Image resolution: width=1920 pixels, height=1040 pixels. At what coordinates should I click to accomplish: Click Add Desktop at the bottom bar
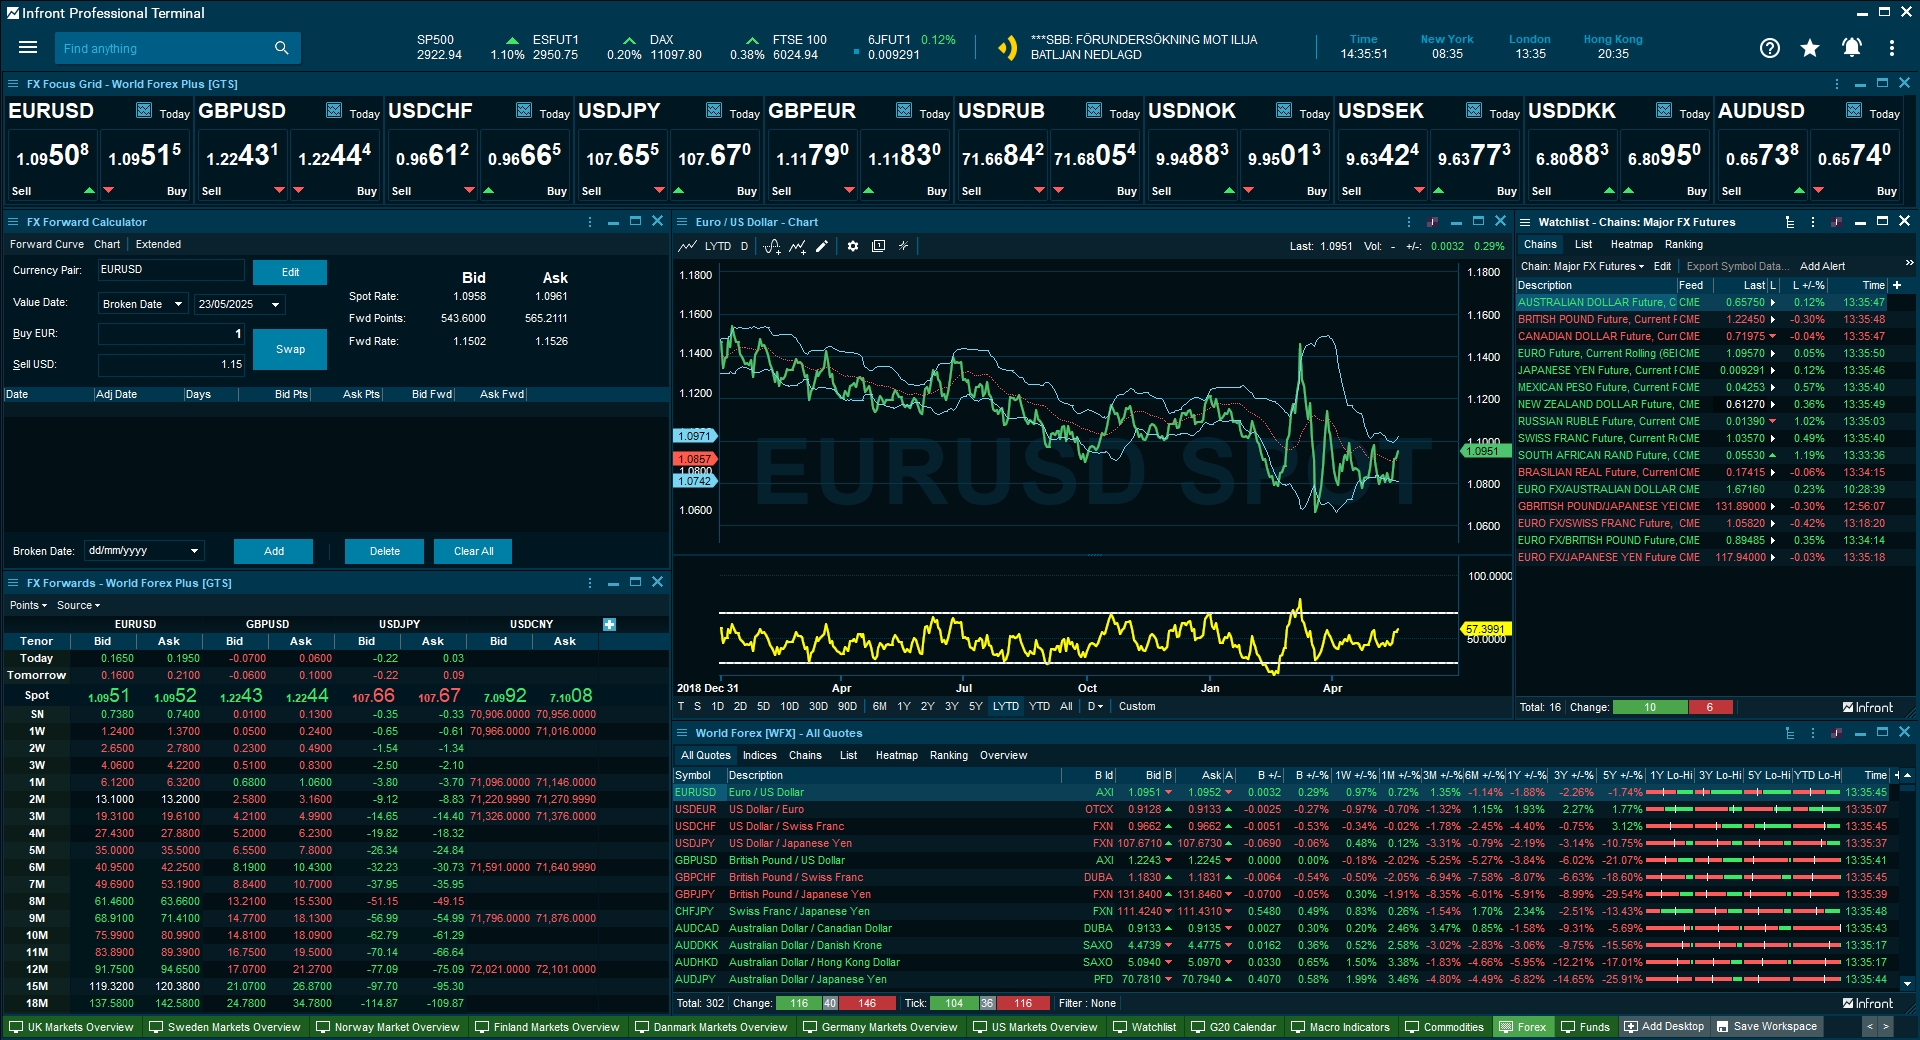[1664, 1027]
